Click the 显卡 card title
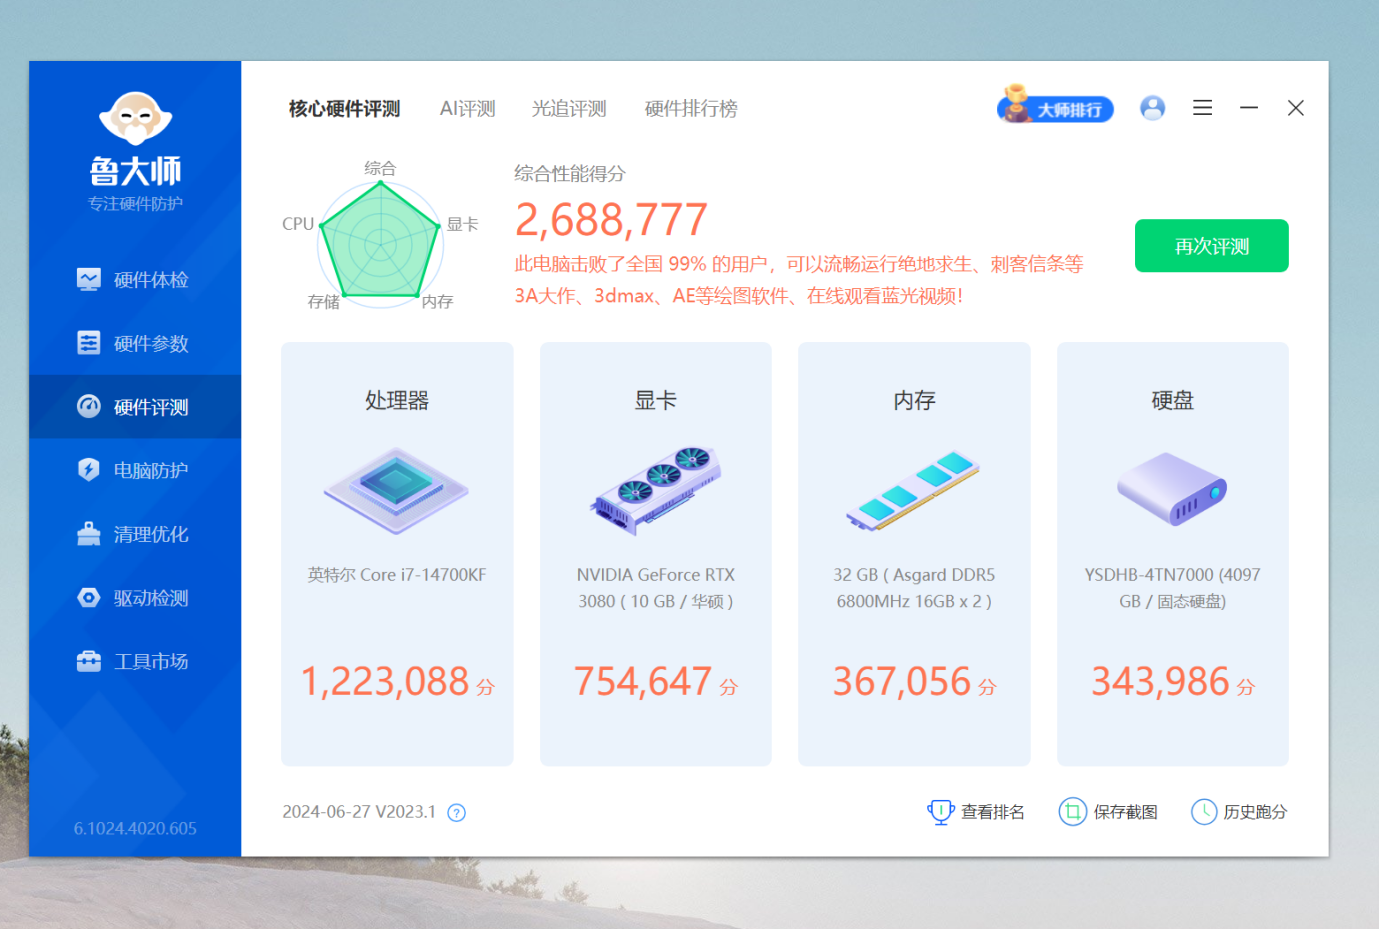The height and width of the screenshot is (929, 1379). (x=655, y=401)
